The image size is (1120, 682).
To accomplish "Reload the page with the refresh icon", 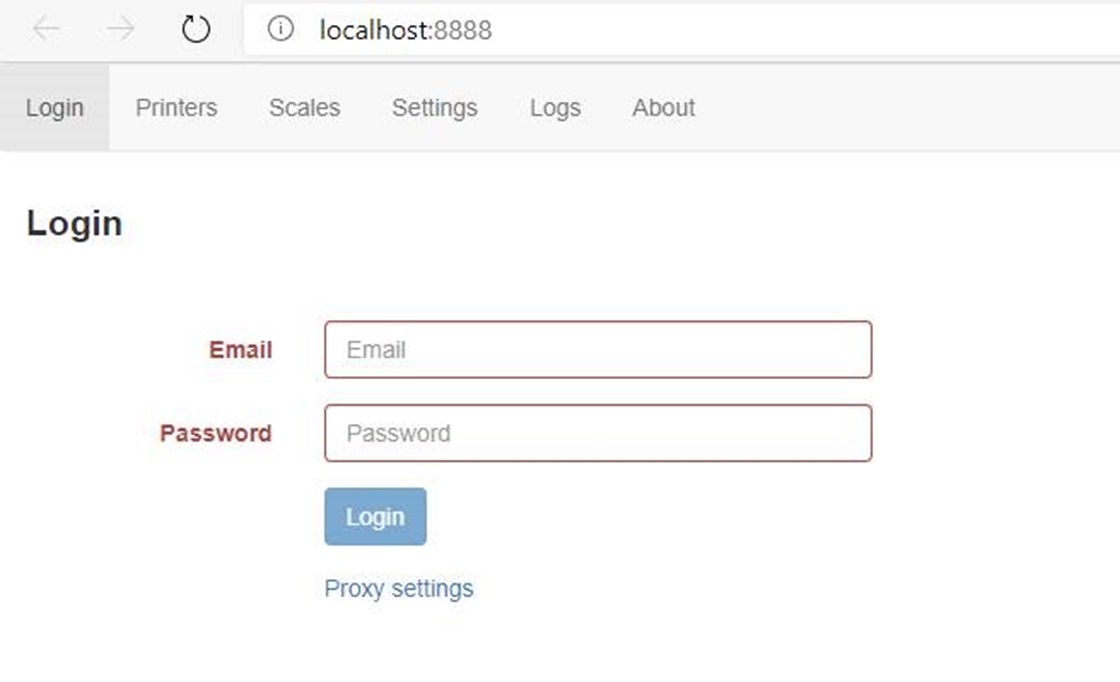I will click(196, 29).
